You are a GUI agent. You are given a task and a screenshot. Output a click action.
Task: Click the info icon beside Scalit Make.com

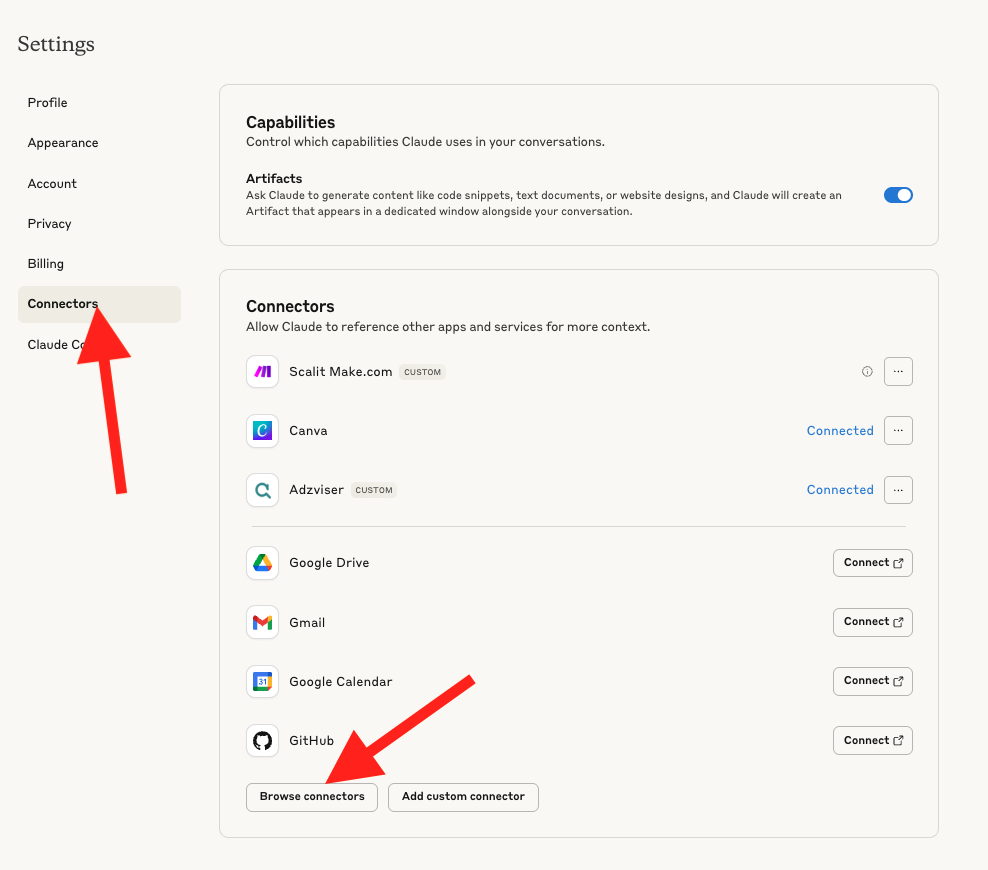coord(867,372)
